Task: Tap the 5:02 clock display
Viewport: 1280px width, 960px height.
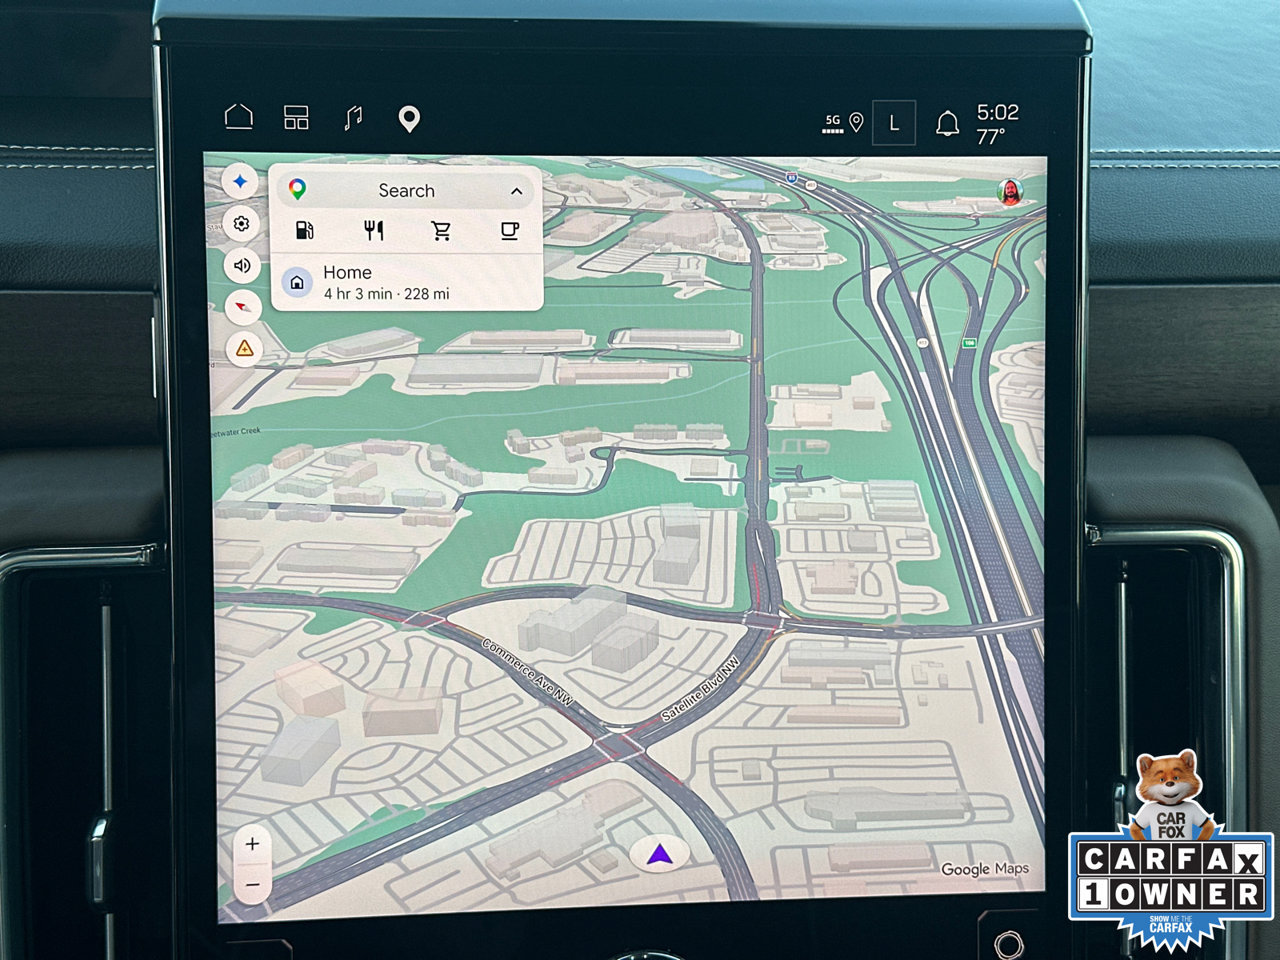Action: 997,112
